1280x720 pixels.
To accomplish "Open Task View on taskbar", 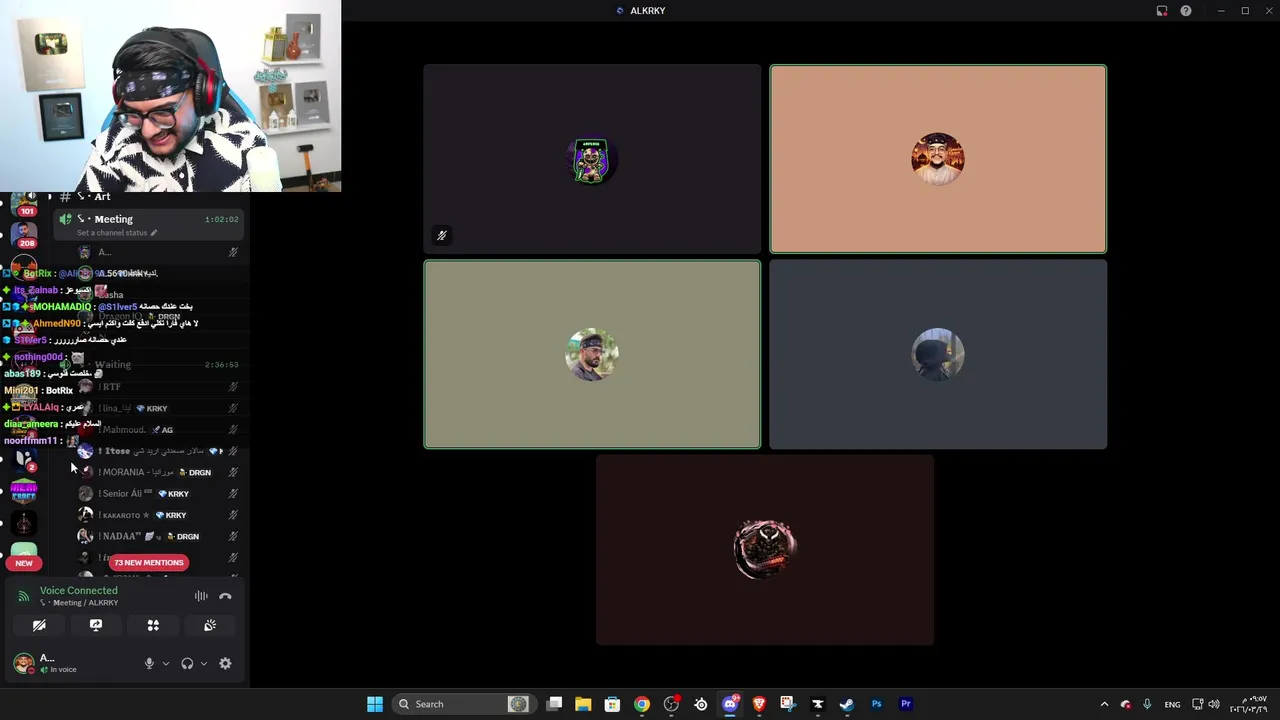I will [554, 704].
